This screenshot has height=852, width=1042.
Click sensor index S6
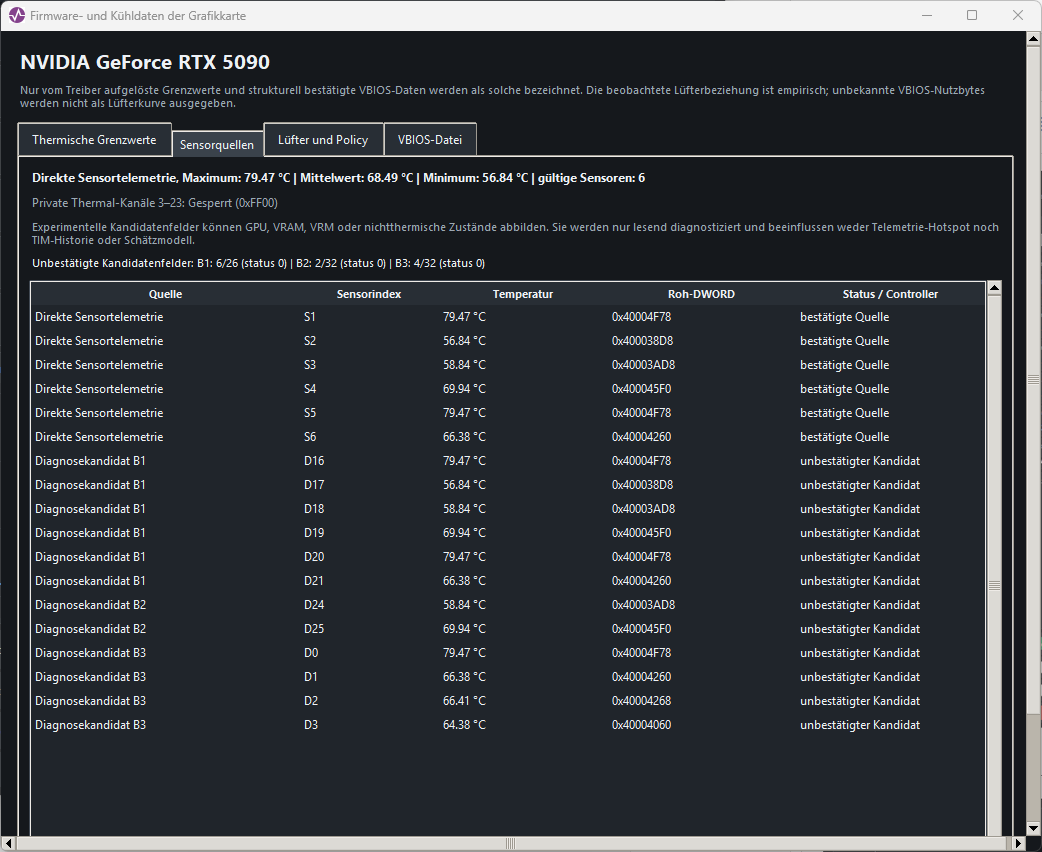click(x=310, y=437)
